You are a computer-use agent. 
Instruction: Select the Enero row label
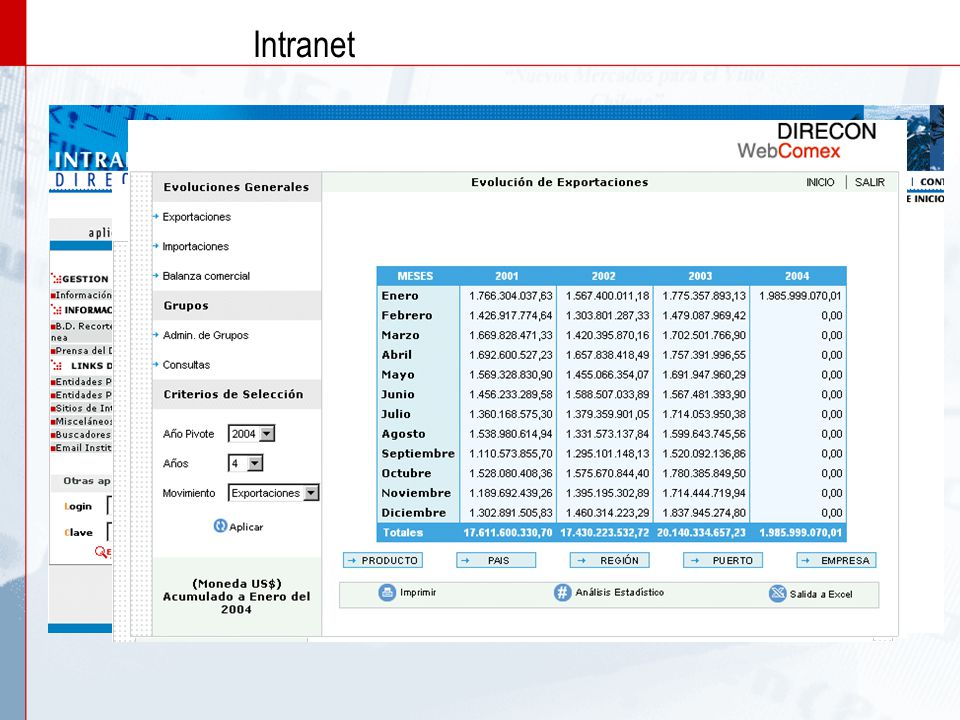pos(400,296)
